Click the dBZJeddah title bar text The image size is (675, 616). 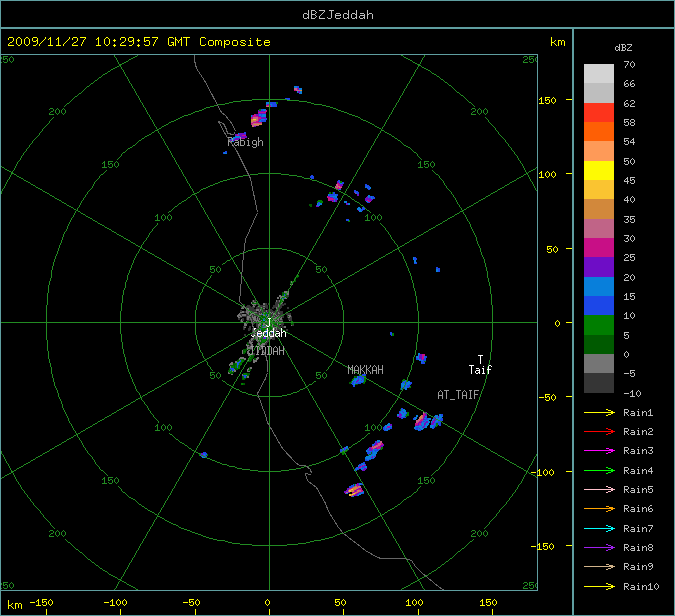pos(337,14)
